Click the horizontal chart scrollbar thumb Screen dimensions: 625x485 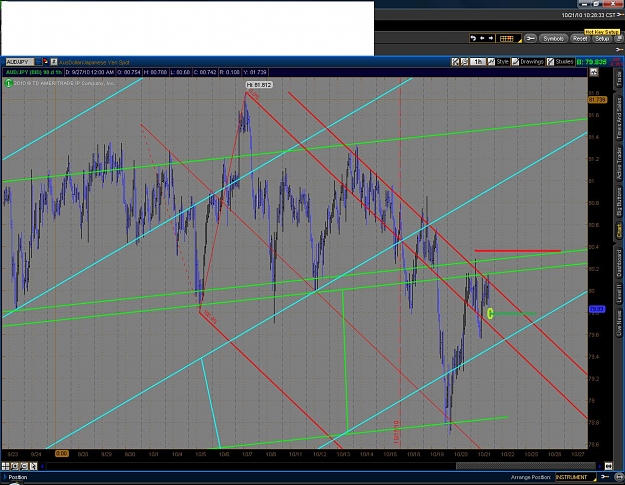(x=525, y=466)
